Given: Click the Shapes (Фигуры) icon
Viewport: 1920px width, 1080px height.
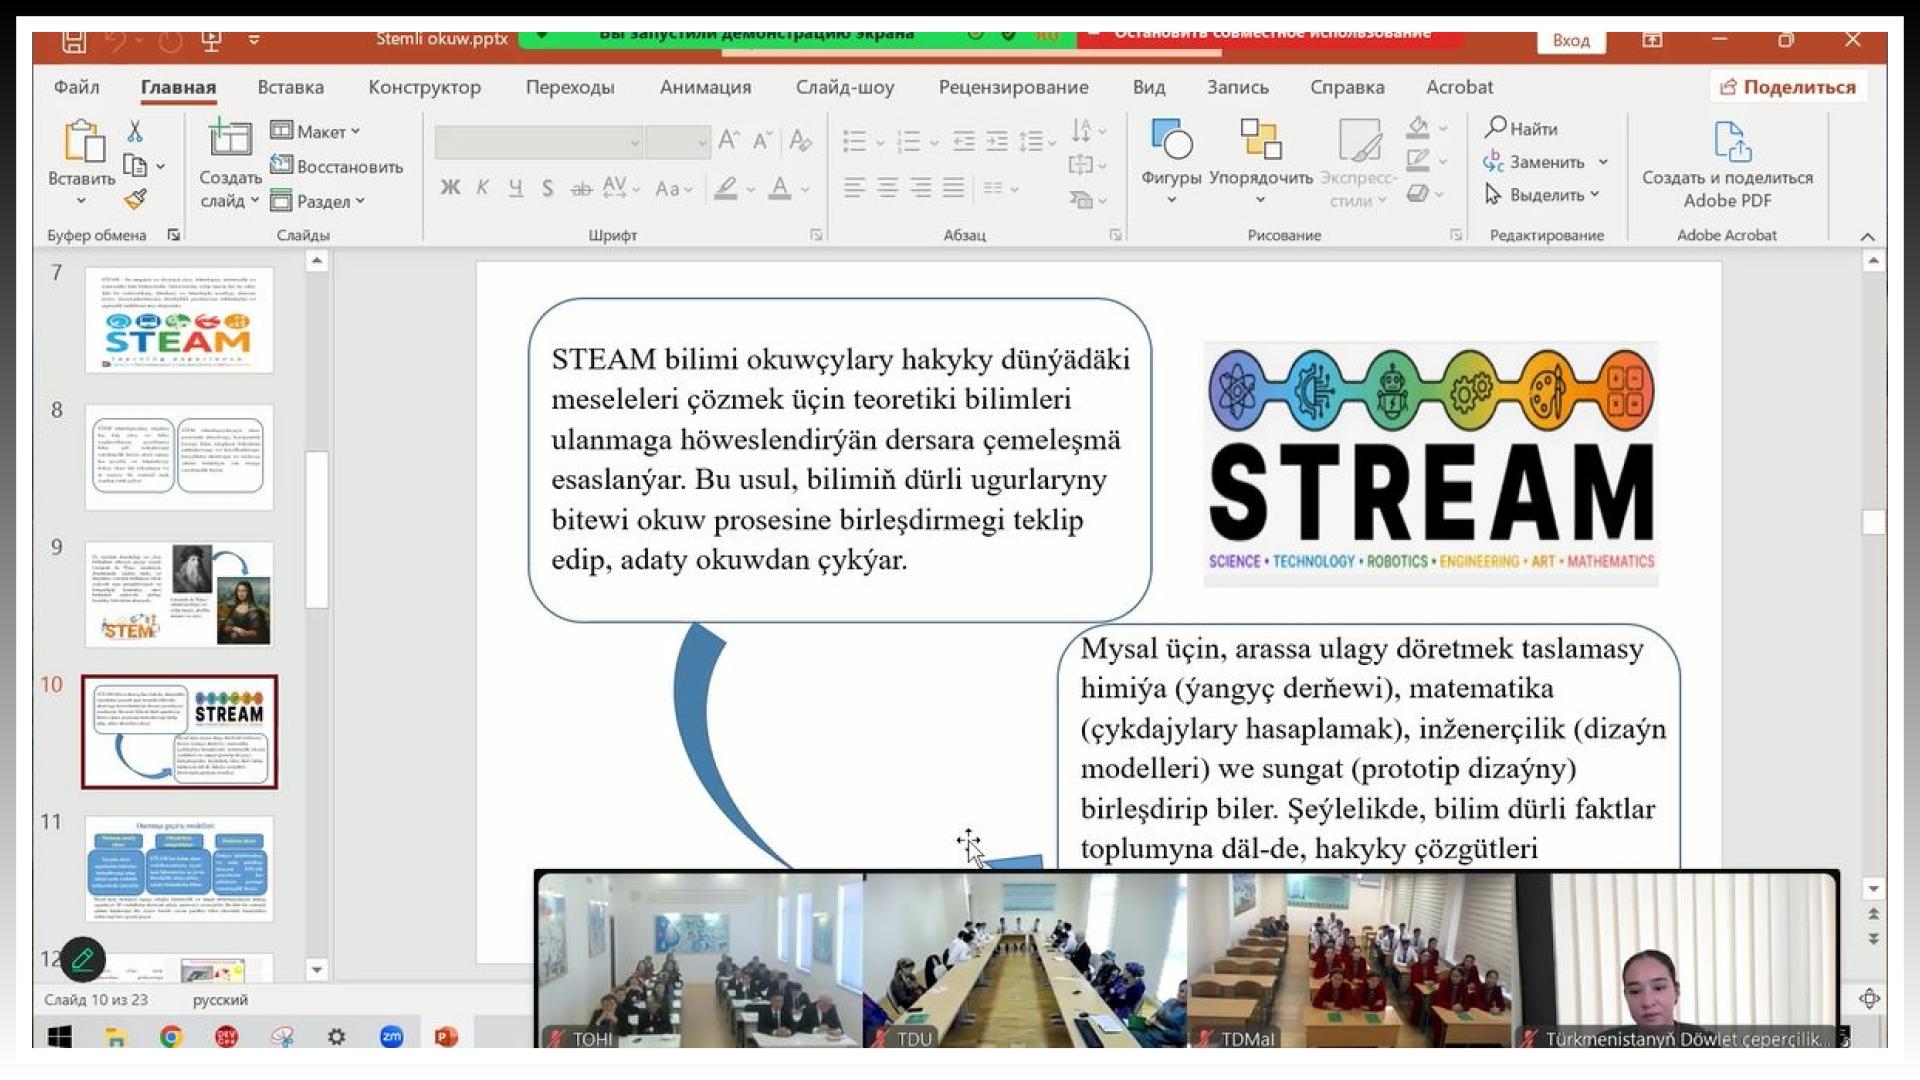Looking at the screenshot, I should pos(1171,141).
